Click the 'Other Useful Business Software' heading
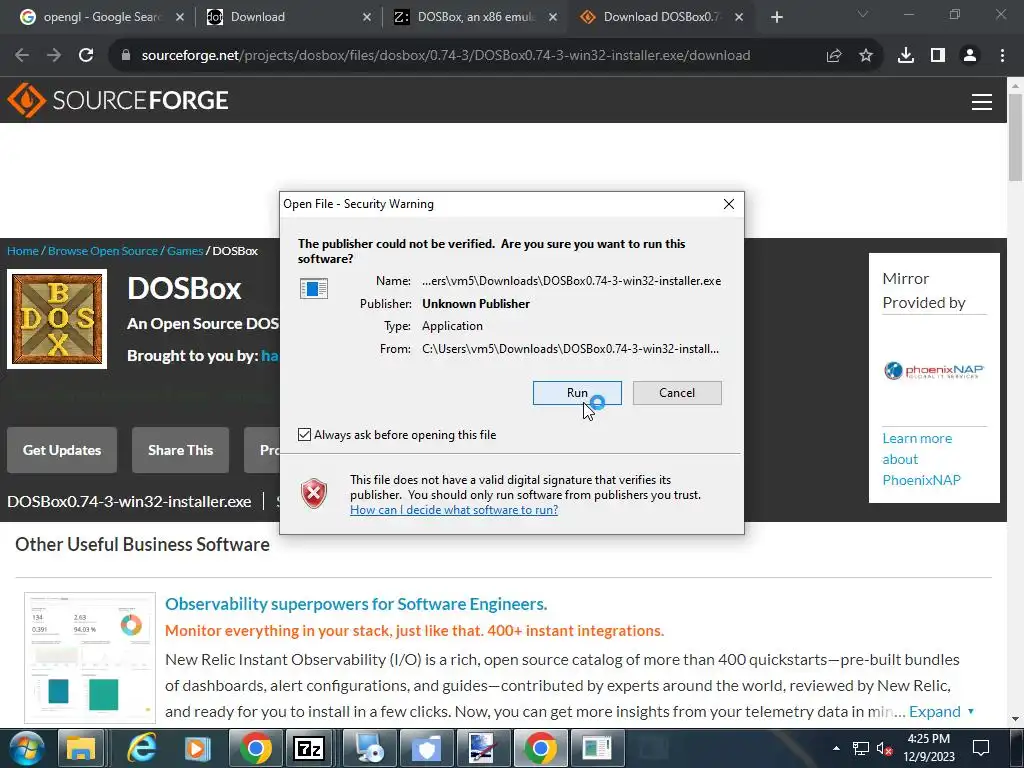1024x768 pixels. click(x=142, y=545)
